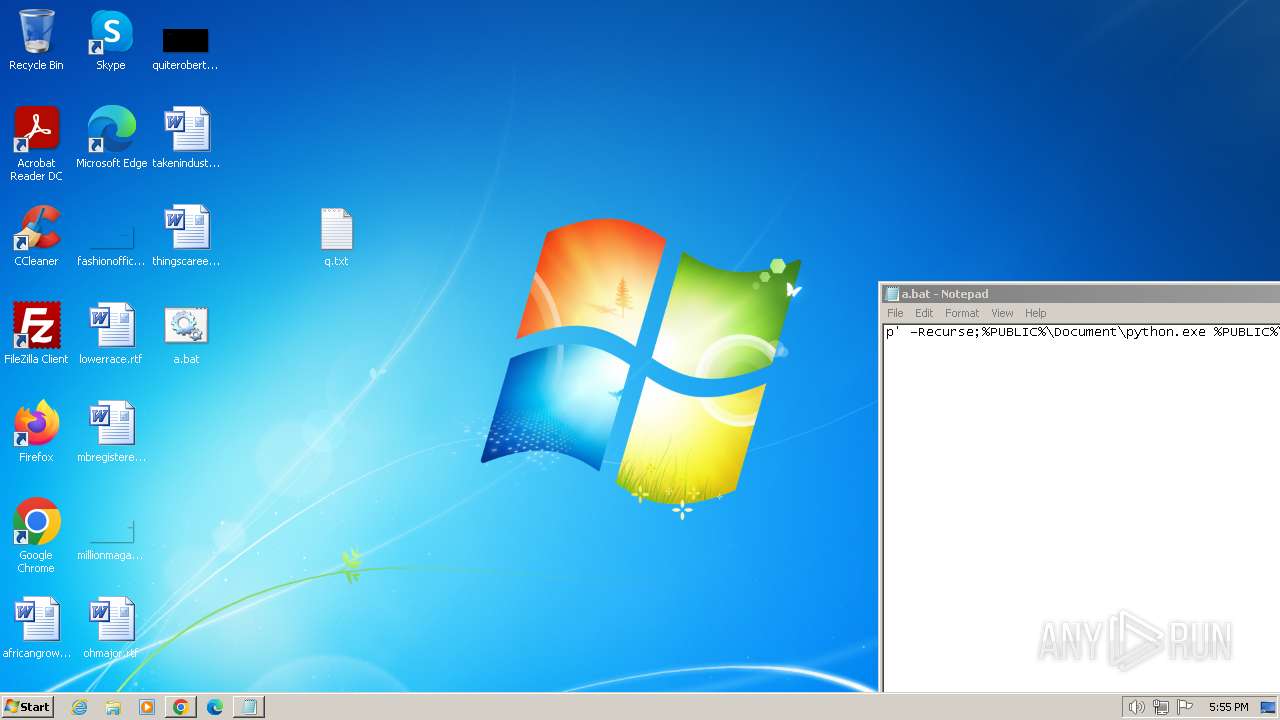Open Notepad View menu

pos(1002,313)
